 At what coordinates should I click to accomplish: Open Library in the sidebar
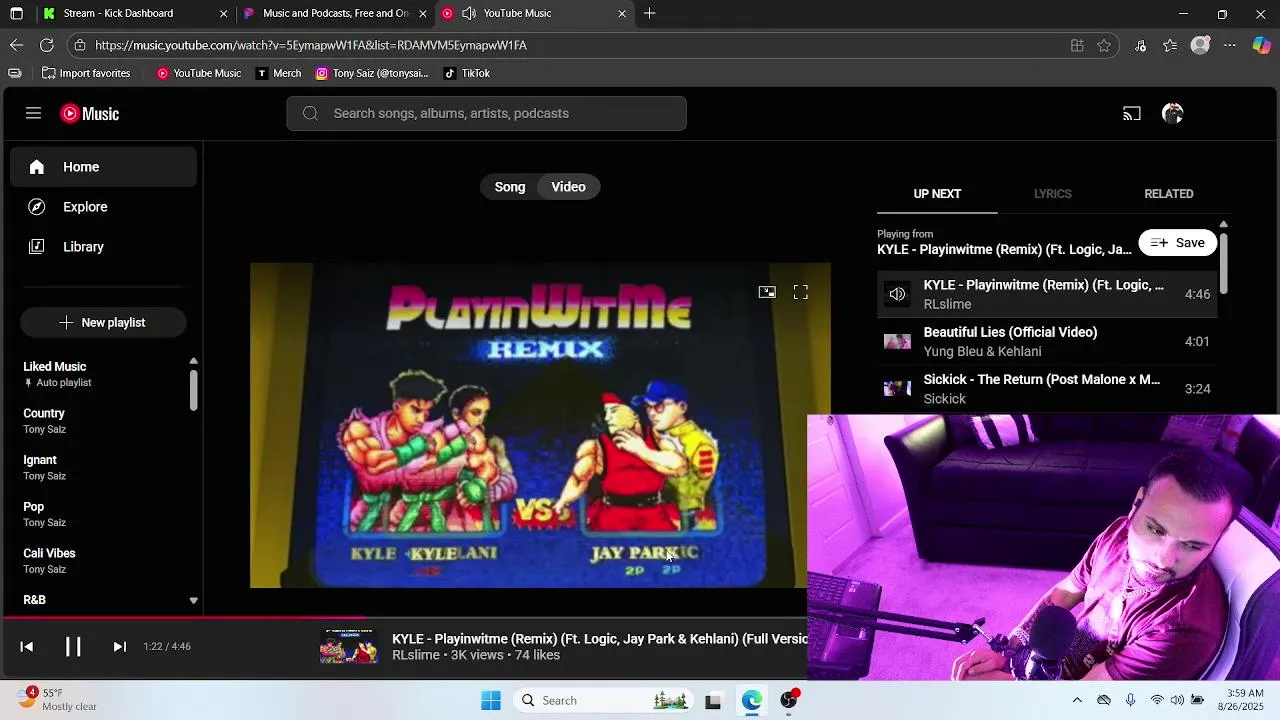click(x=104, y=247)
